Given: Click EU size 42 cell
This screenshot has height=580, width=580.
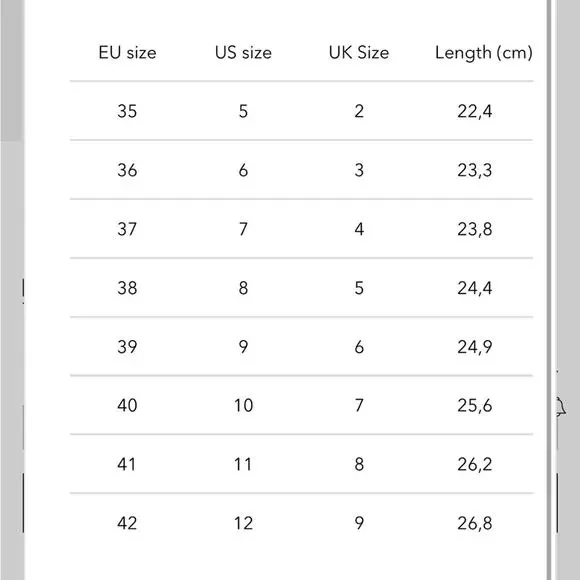Looking at the screenshot, I should pyautogui.click(x=127, y=523).
